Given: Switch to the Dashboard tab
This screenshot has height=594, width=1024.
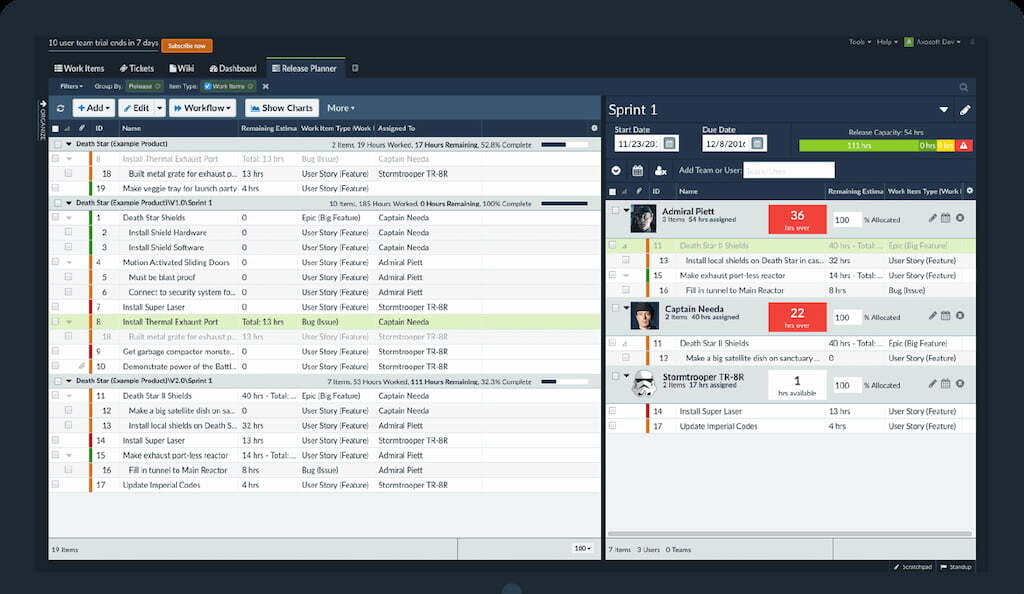Looking at the screenshot, I should click(x=232, y=68).
